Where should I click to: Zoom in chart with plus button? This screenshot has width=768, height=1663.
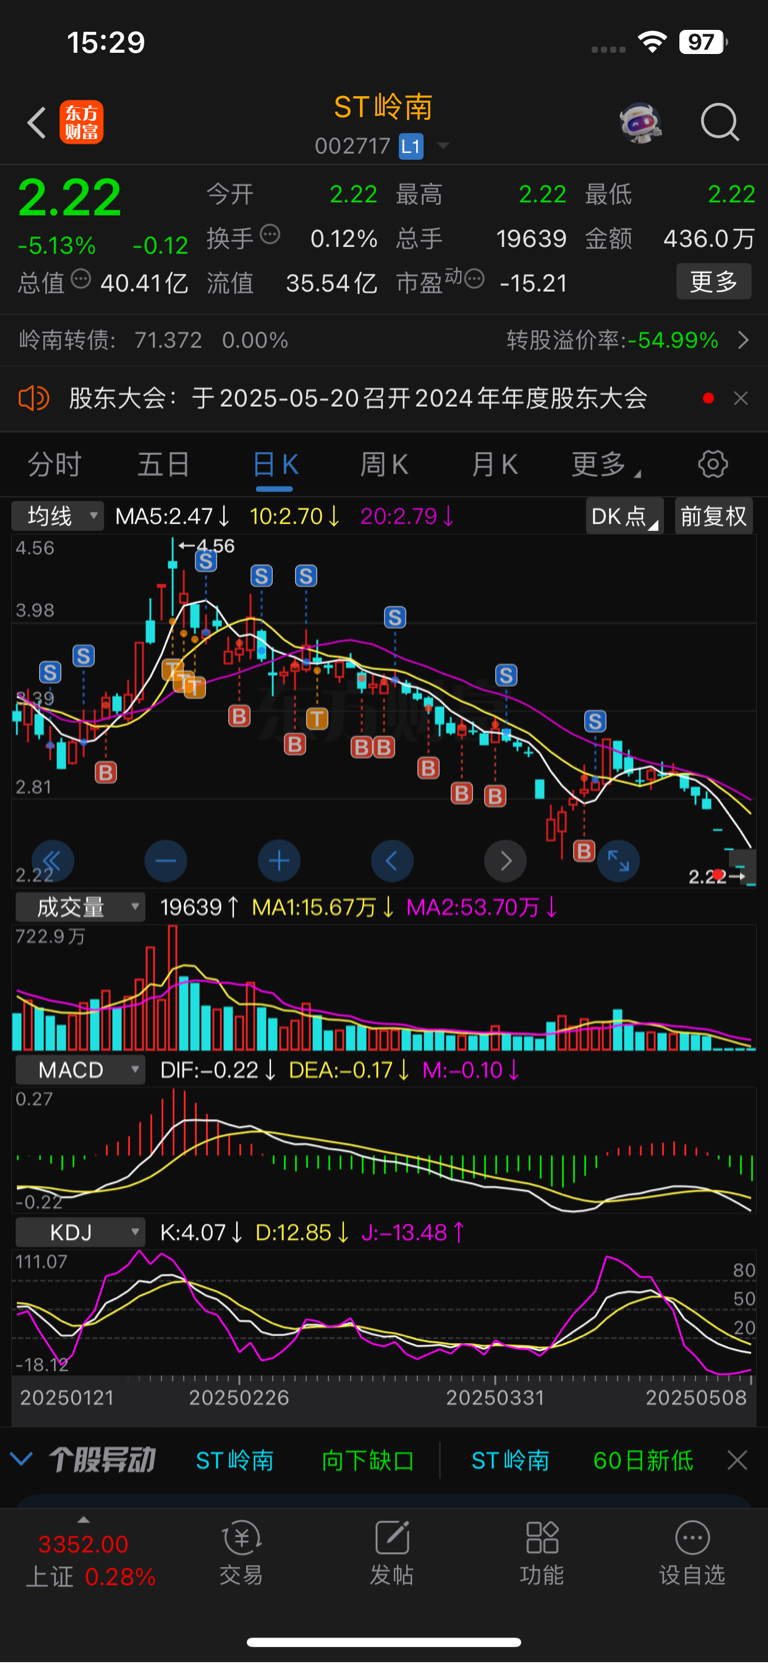[x=279, y=860]
